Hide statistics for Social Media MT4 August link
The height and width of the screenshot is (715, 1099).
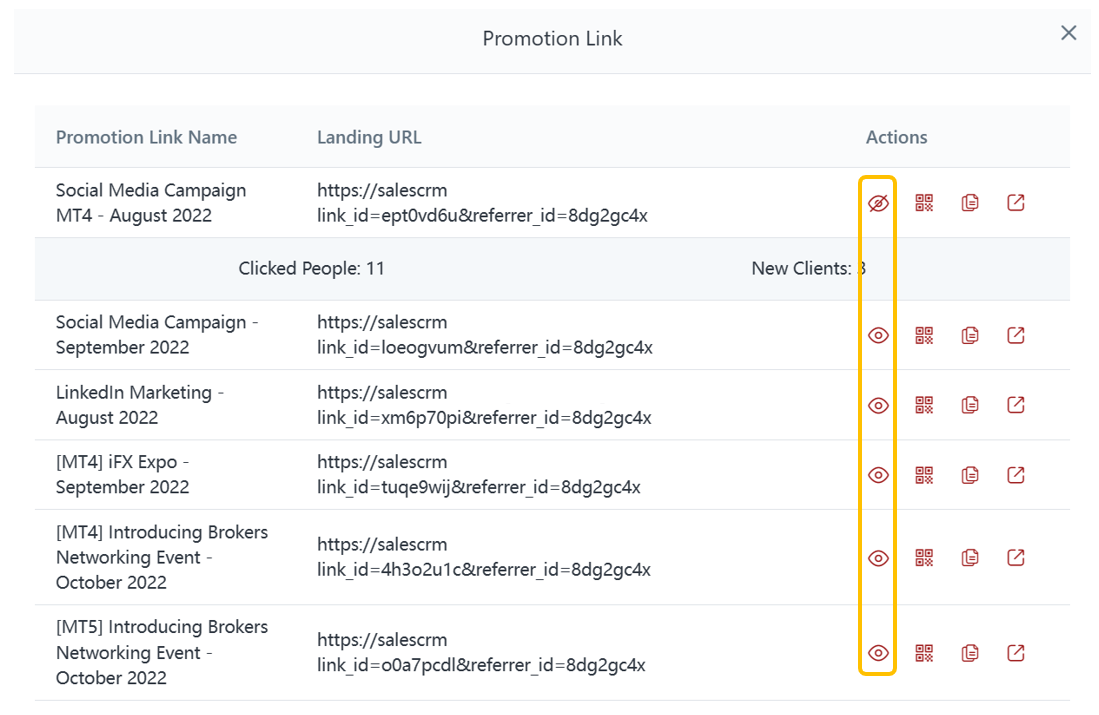pos(878,203)
